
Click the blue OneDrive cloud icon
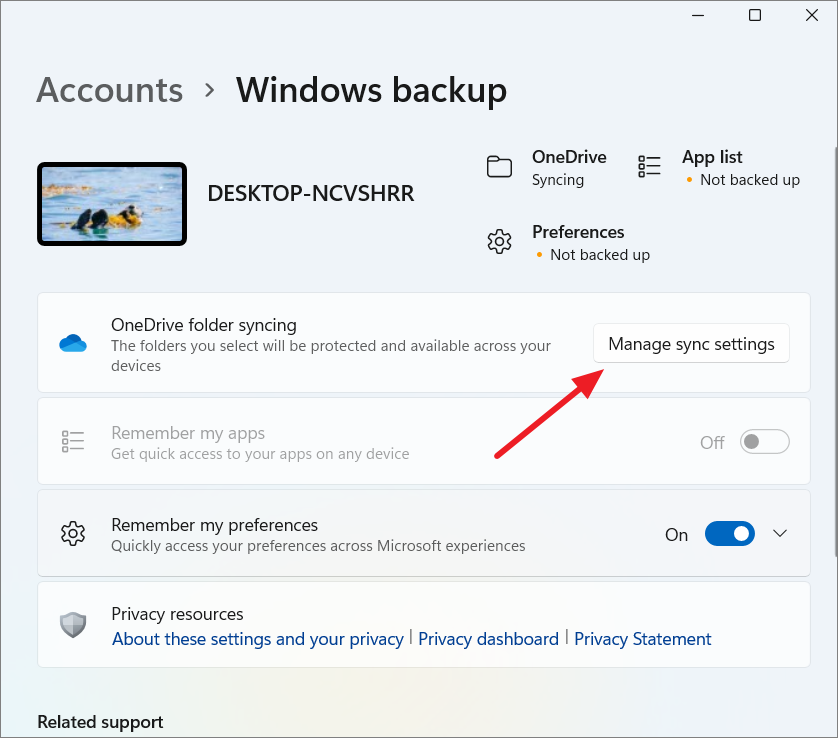coord(73,343)
